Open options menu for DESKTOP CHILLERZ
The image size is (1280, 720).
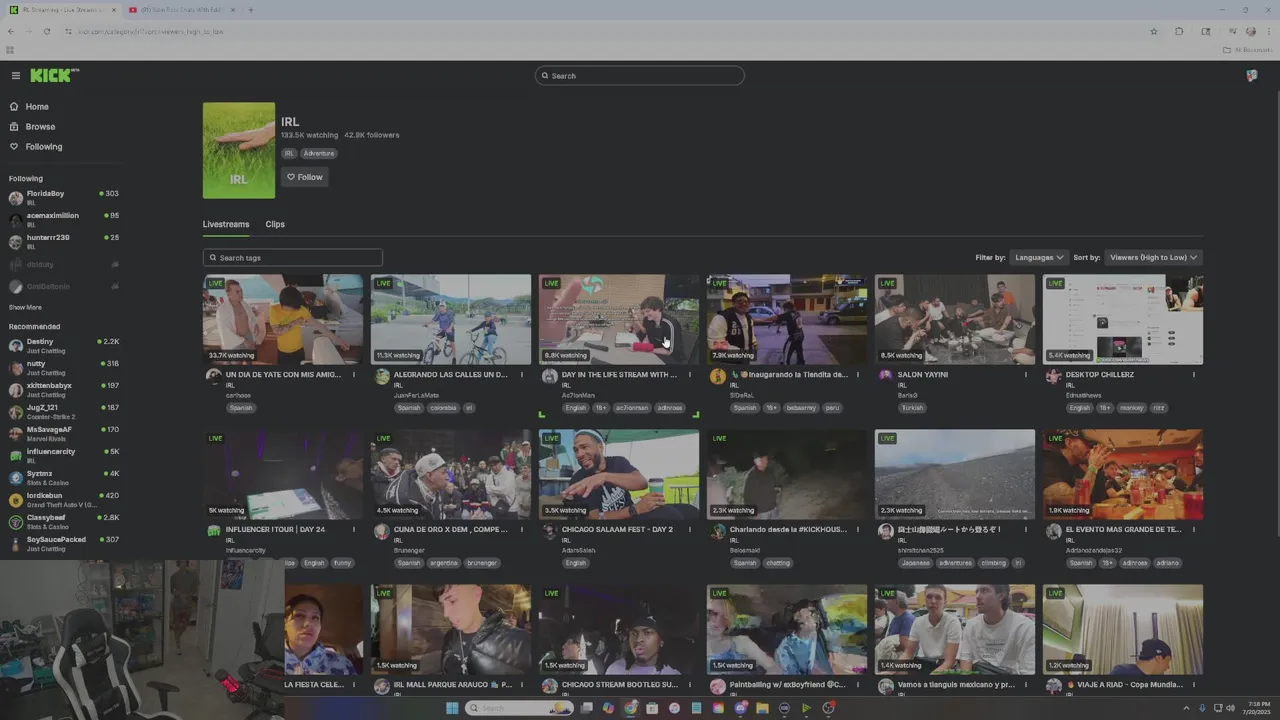pos(1194,375)
